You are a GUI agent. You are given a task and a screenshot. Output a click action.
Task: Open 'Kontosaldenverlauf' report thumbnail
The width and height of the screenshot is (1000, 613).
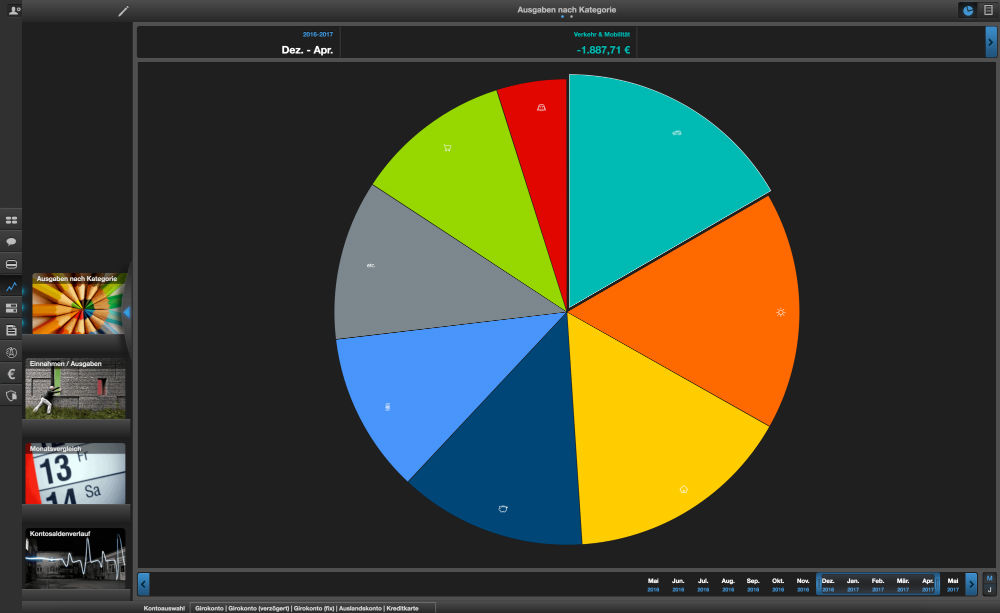75,558
